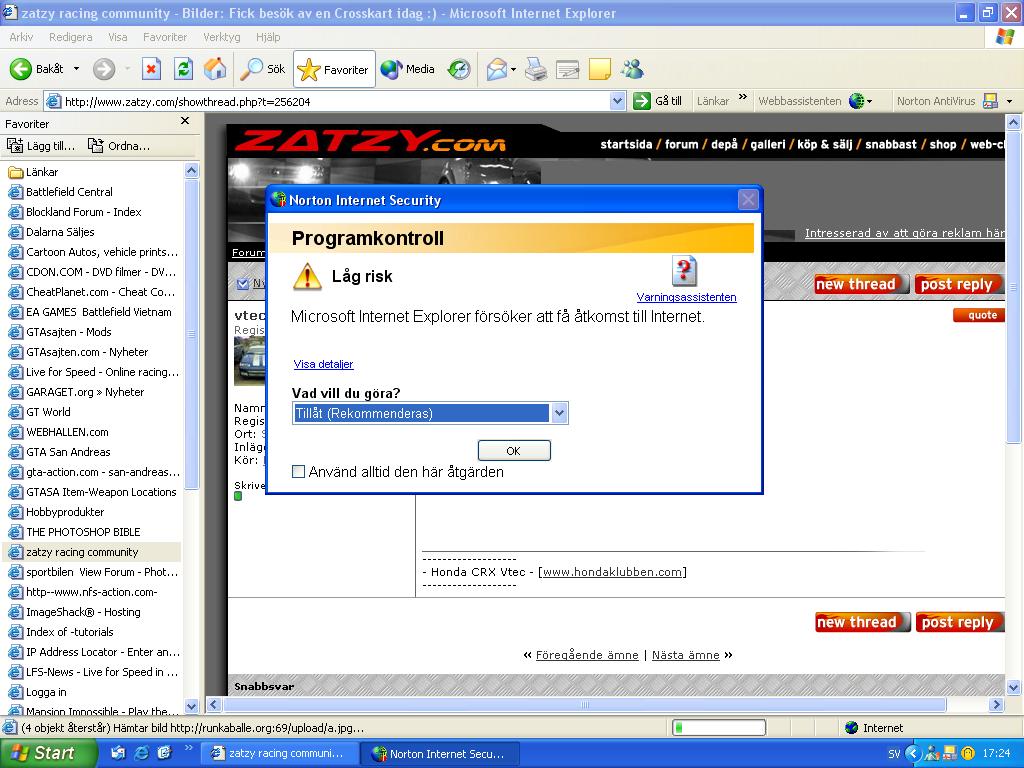Open GTA San Andreas favorite link

pos(68,452)
